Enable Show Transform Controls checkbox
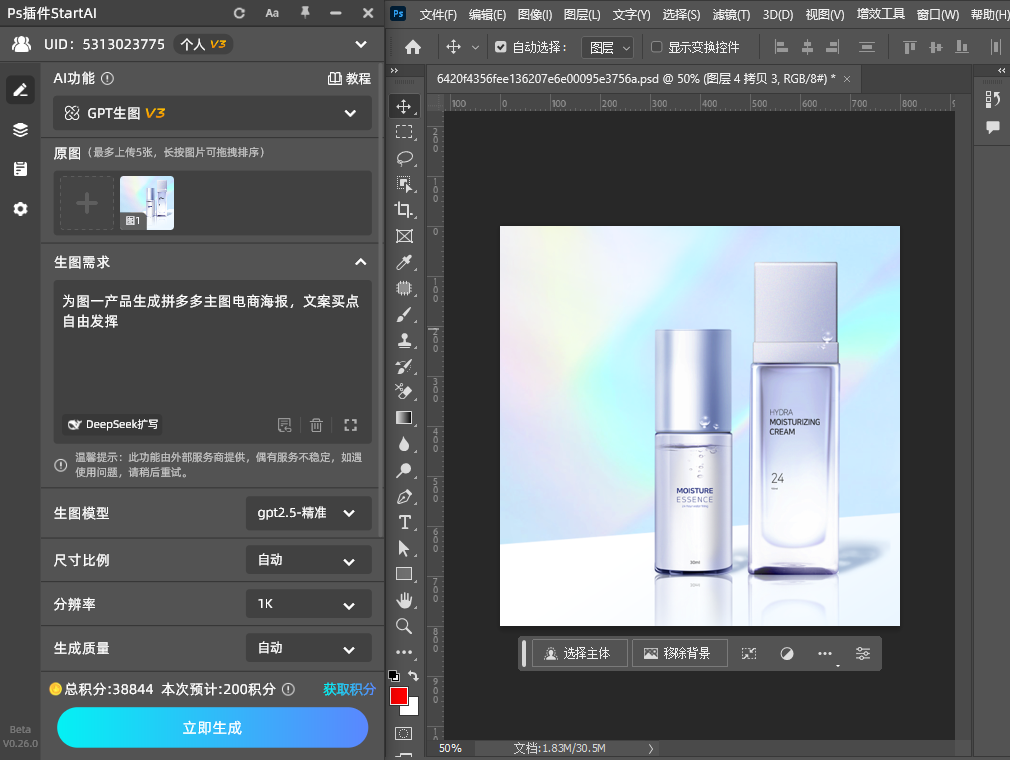The width and height of the screenshot is (1010, 760). (x=656, y=47)
